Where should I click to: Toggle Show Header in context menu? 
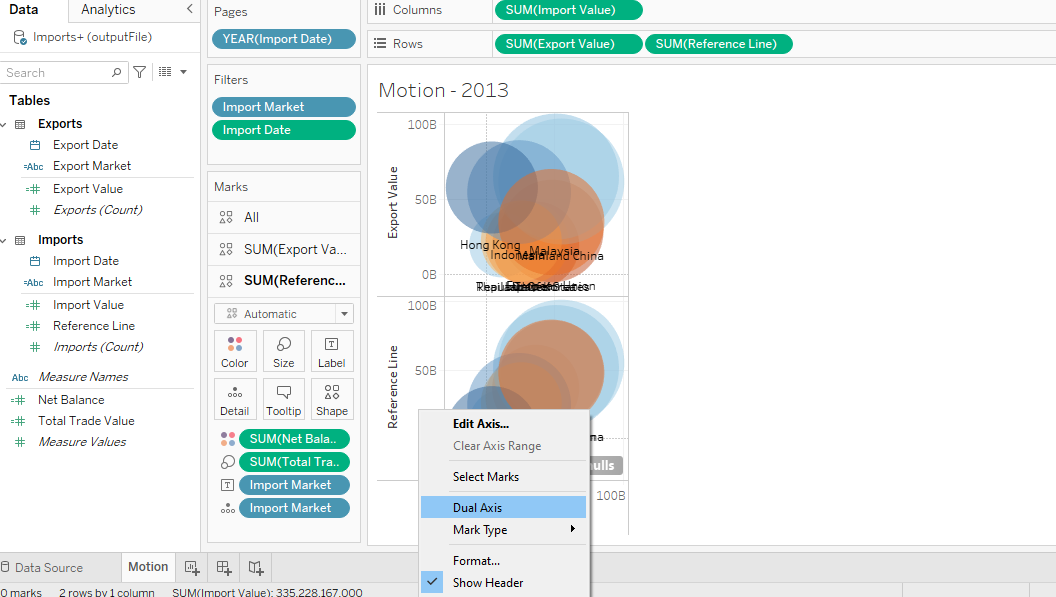[x=487, y=583]
